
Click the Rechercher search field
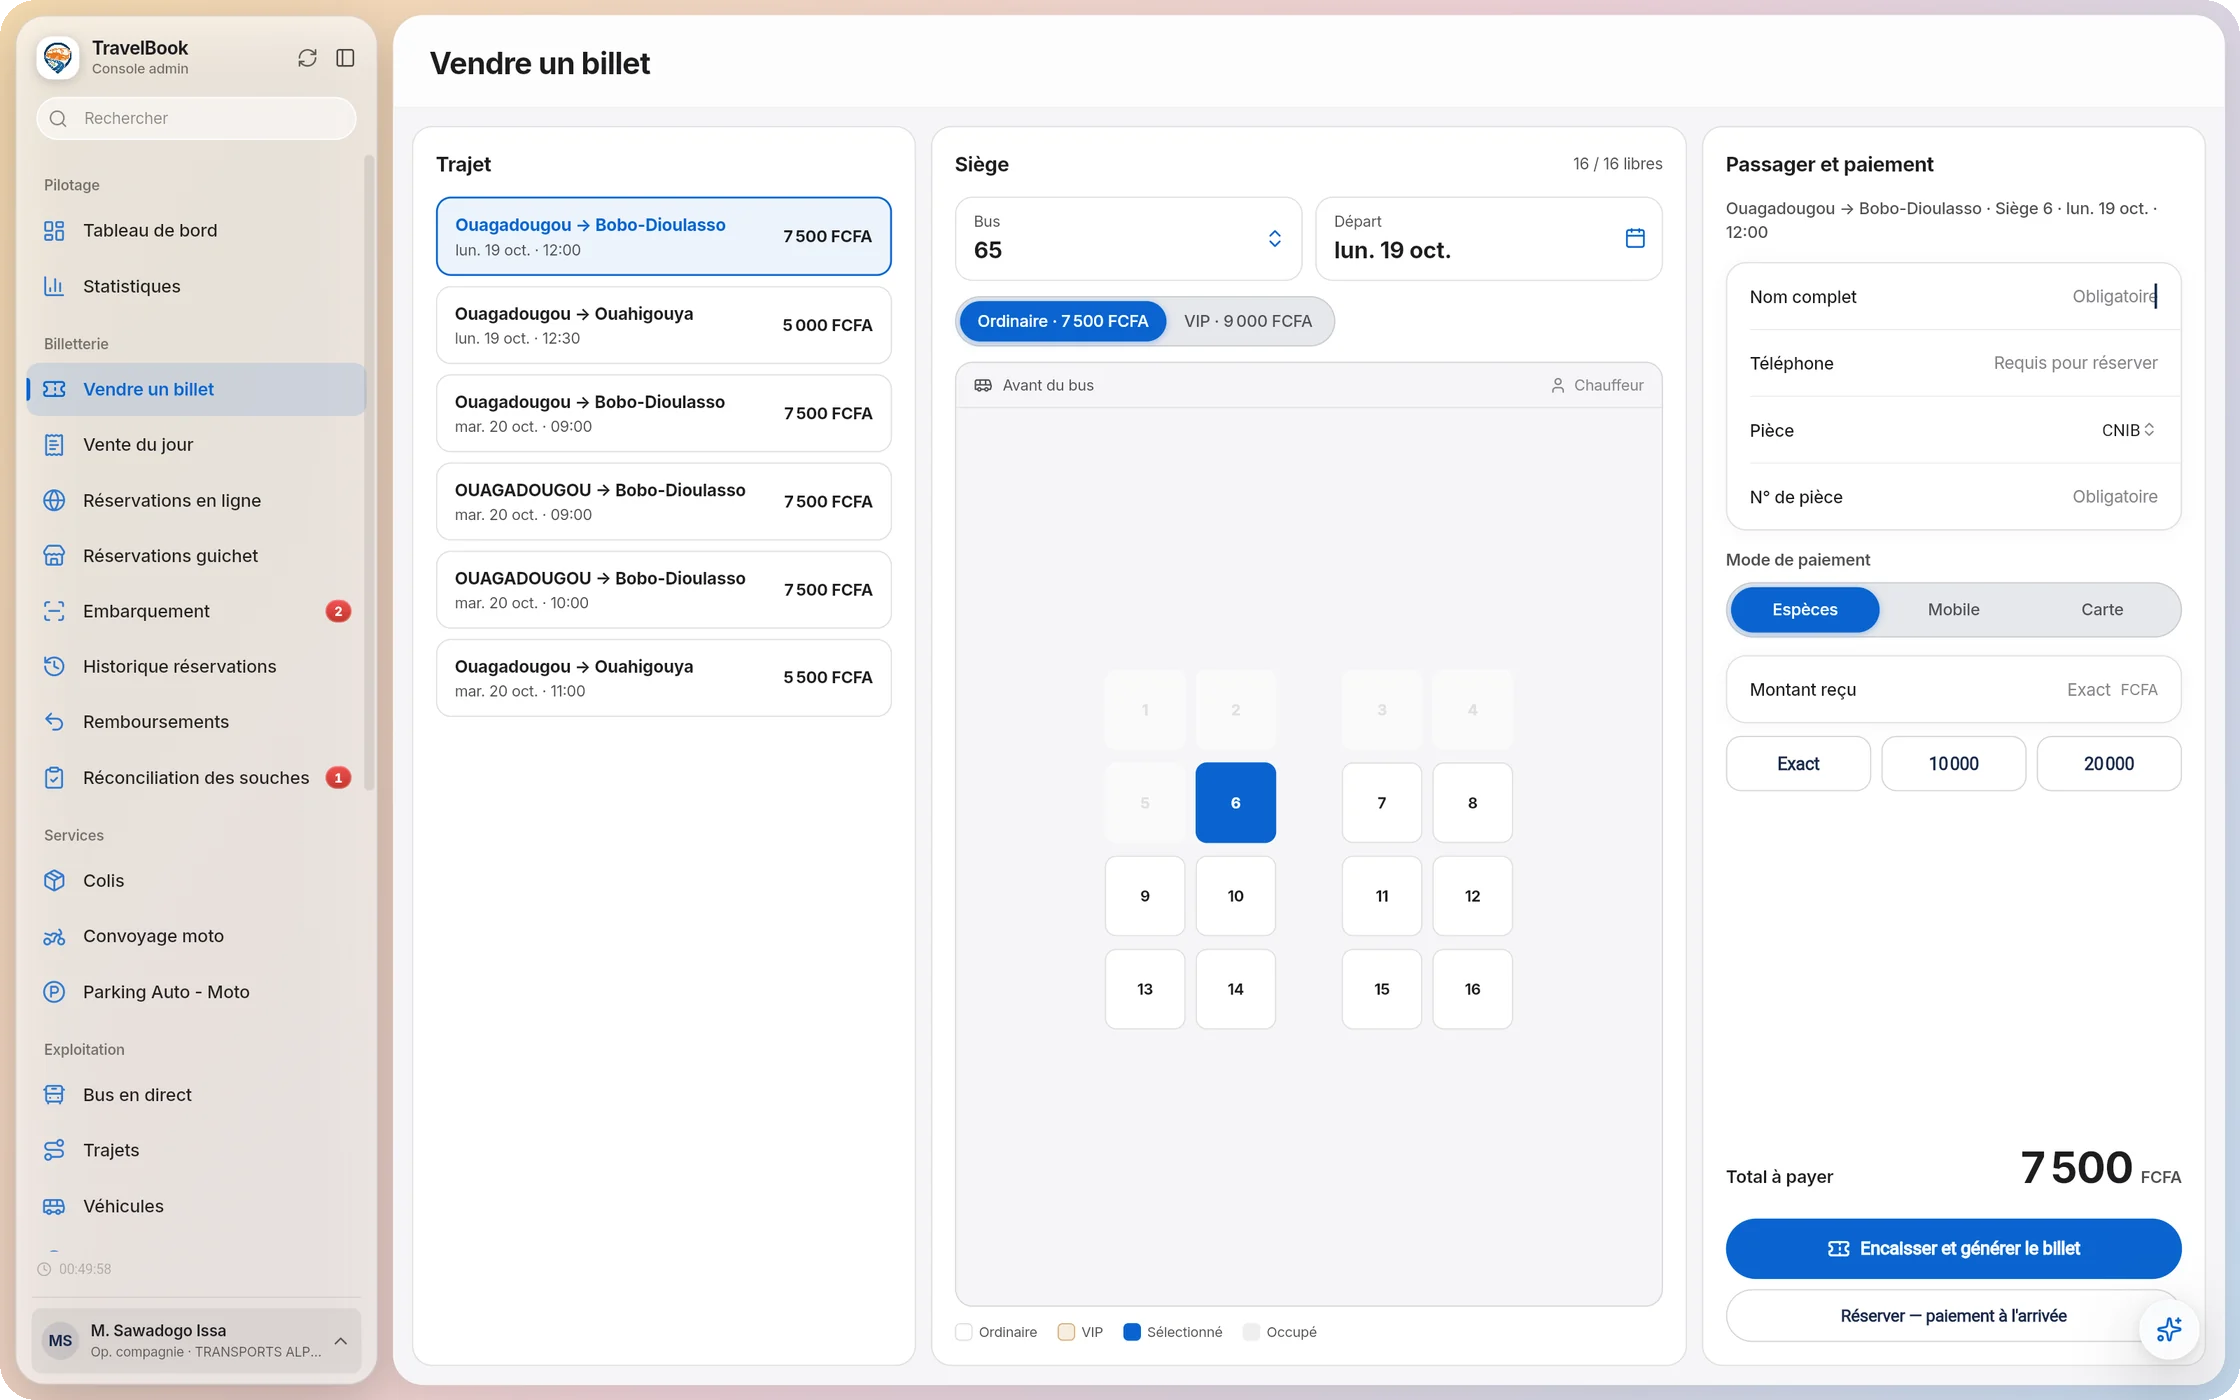tap(196, 118)
